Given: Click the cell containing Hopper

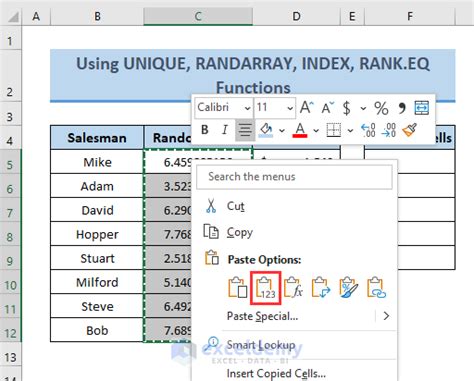Looking at the screenshot, I should [x=97, y=234].
